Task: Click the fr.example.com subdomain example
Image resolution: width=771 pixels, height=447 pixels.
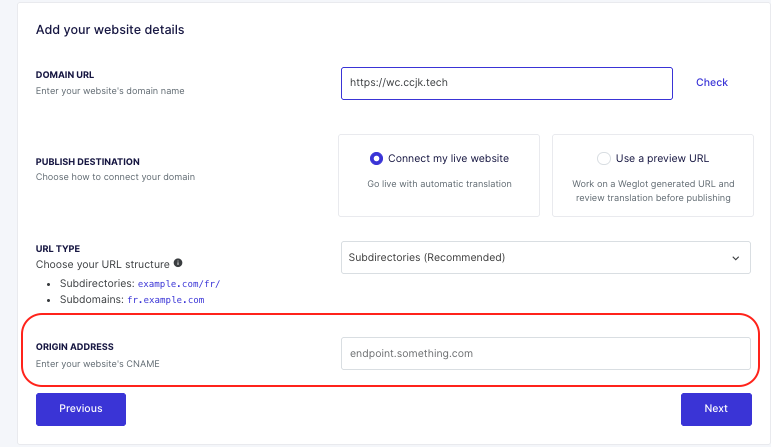Action: (166, 299)
